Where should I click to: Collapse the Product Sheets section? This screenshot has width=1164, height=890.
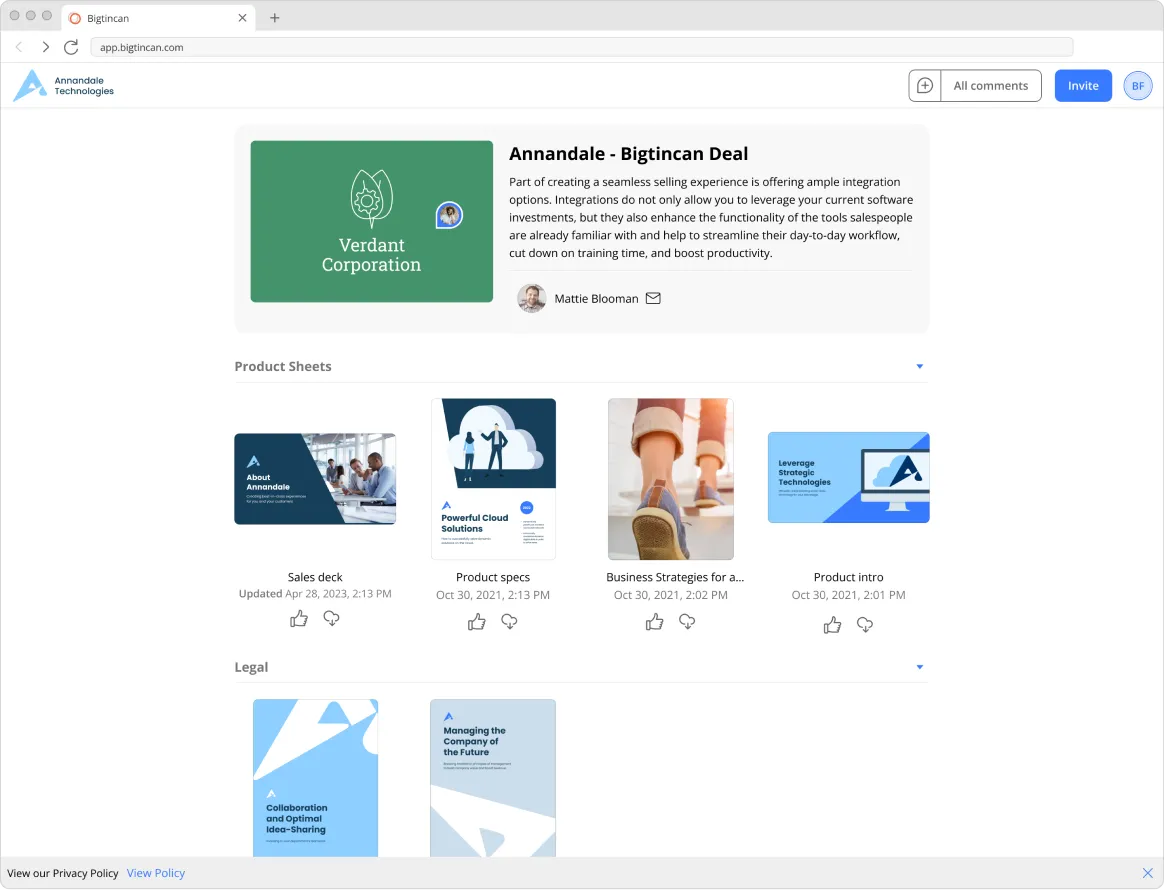pyautogui.click(x=920, y=367)
